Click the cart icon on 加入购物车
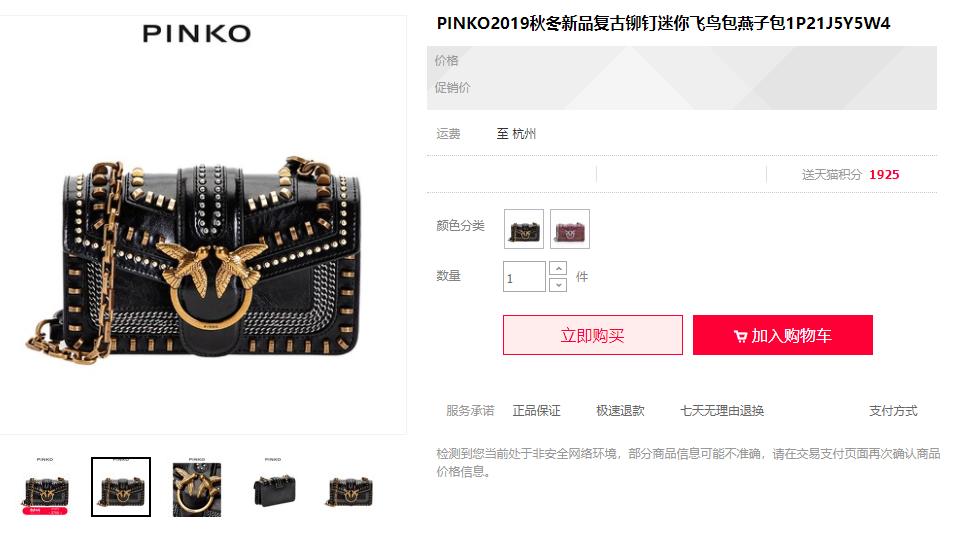Viewport: 958px width, 549px height. click(x=740, y=336)
